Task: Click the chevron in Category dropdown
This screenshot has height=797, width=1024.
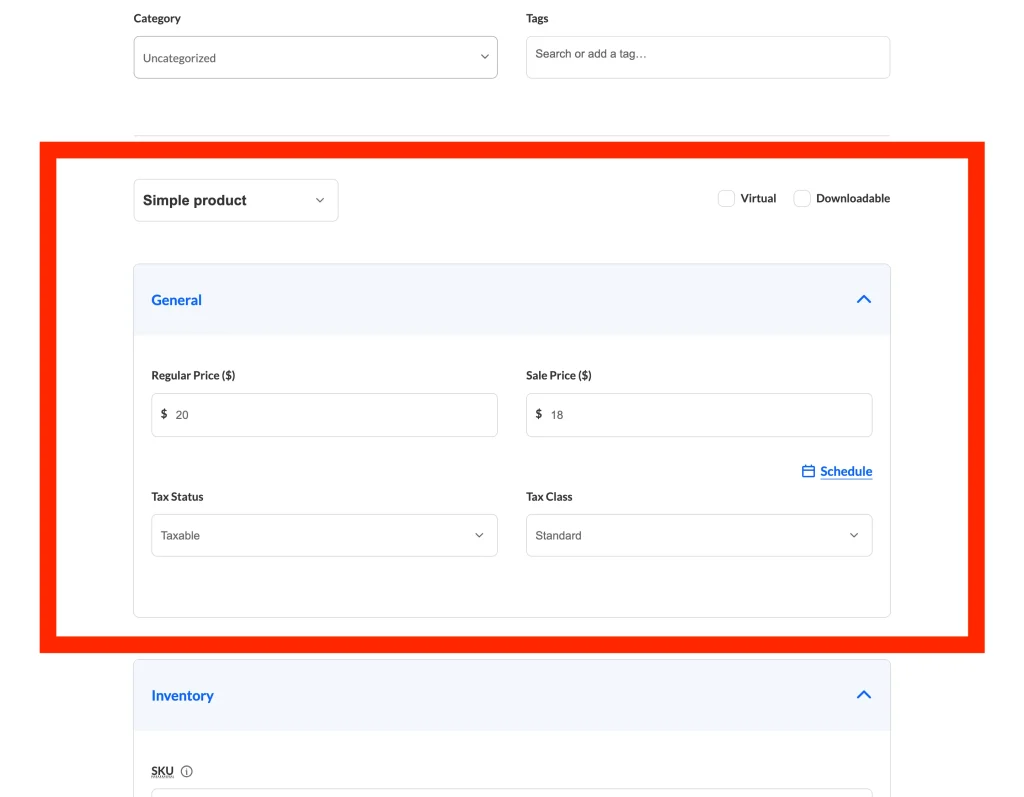Action: (x=484, y=58)
